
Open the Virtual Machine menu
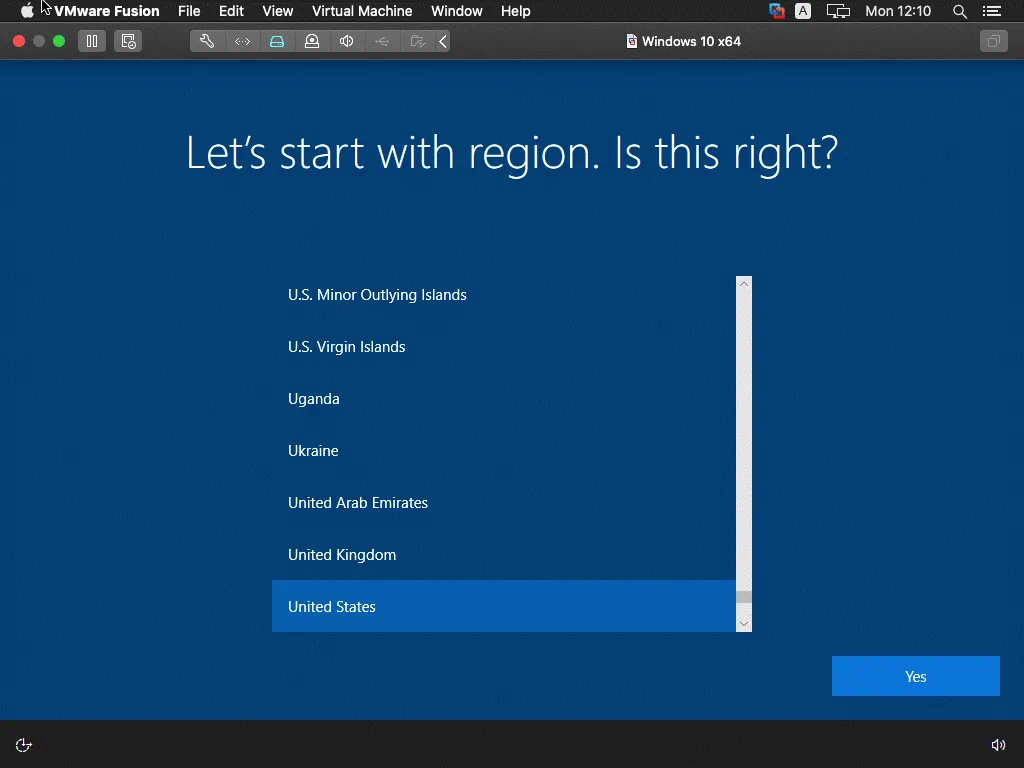[x=362, y=11]
